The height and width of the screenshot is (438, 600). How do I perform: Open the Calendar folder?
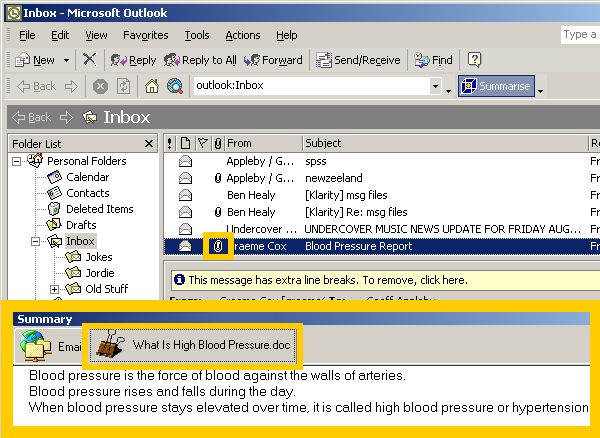[88, 177]
